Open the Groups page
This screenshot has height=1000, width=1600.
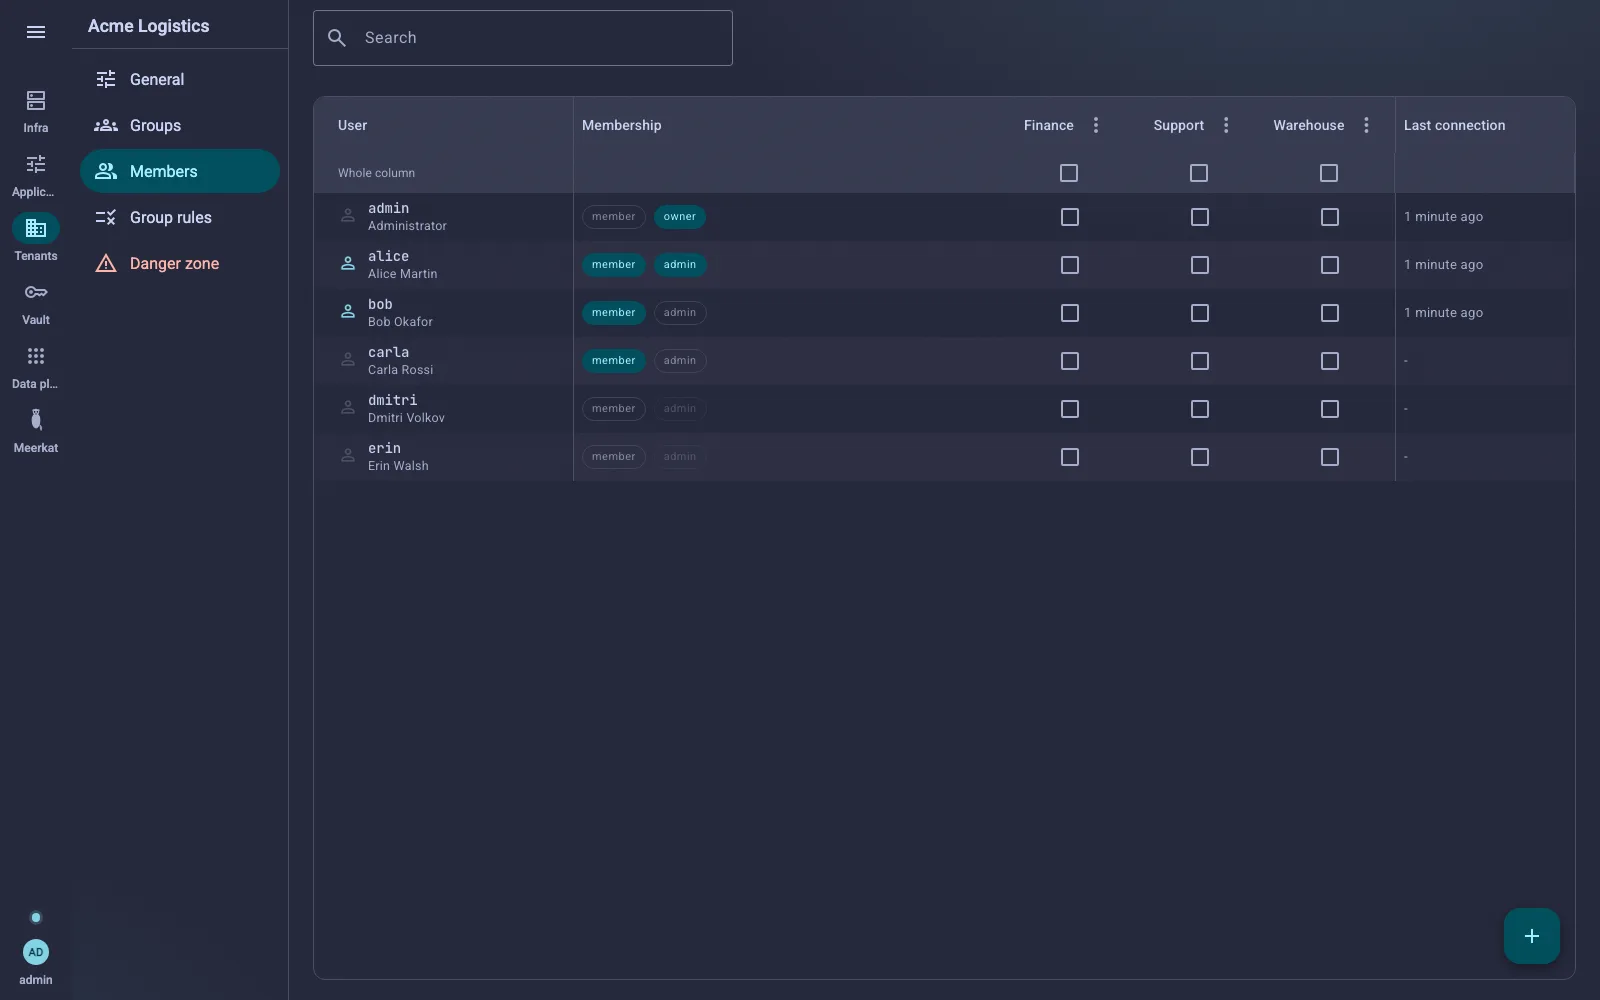[x=180, y=125]
